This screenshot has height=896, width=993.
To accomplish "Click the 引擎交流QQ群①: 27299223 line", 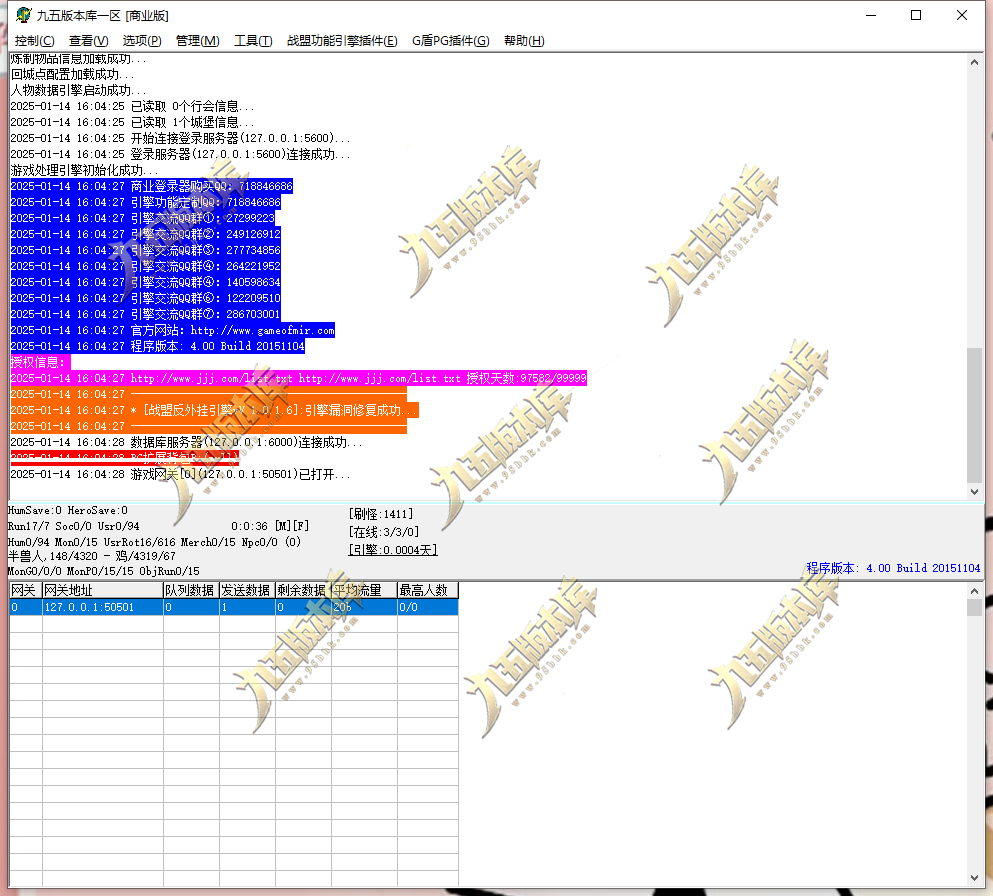I will [142, 218].
